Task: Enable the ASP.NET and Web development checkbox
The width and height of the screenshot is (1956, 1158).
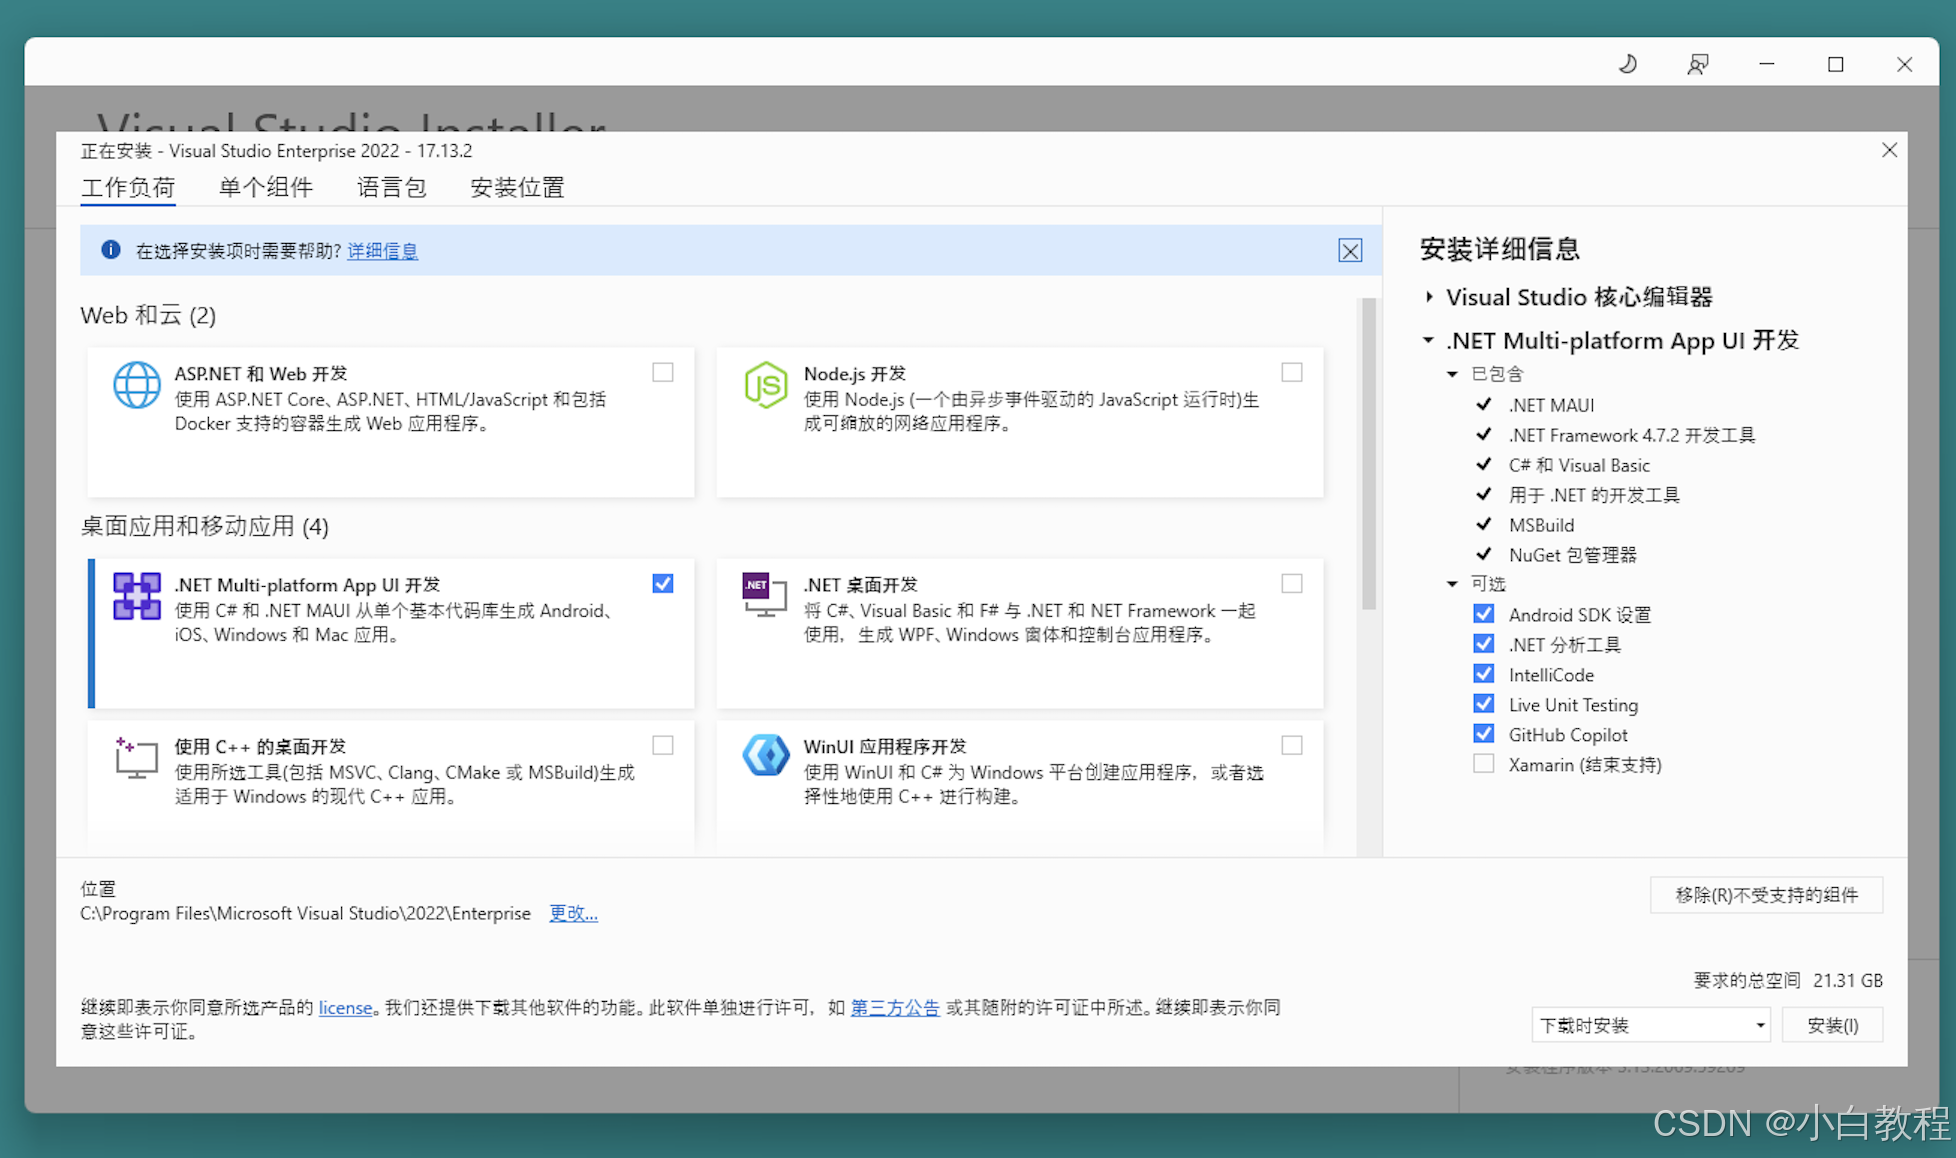Action: (x=663, y=373)
